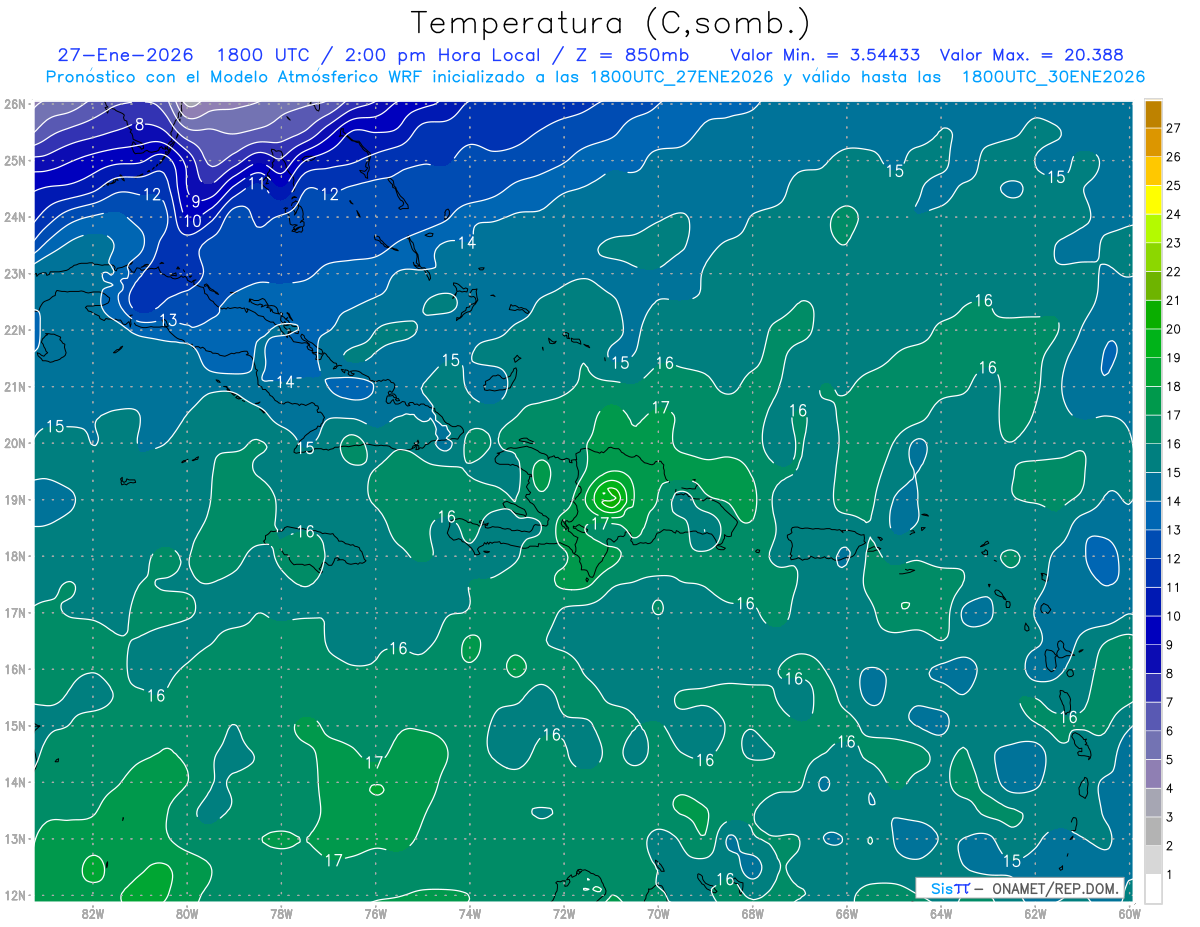Click the color bar label '7'
The width and height of the screenshot is (1200, 927).
(x=1170, y=702)
